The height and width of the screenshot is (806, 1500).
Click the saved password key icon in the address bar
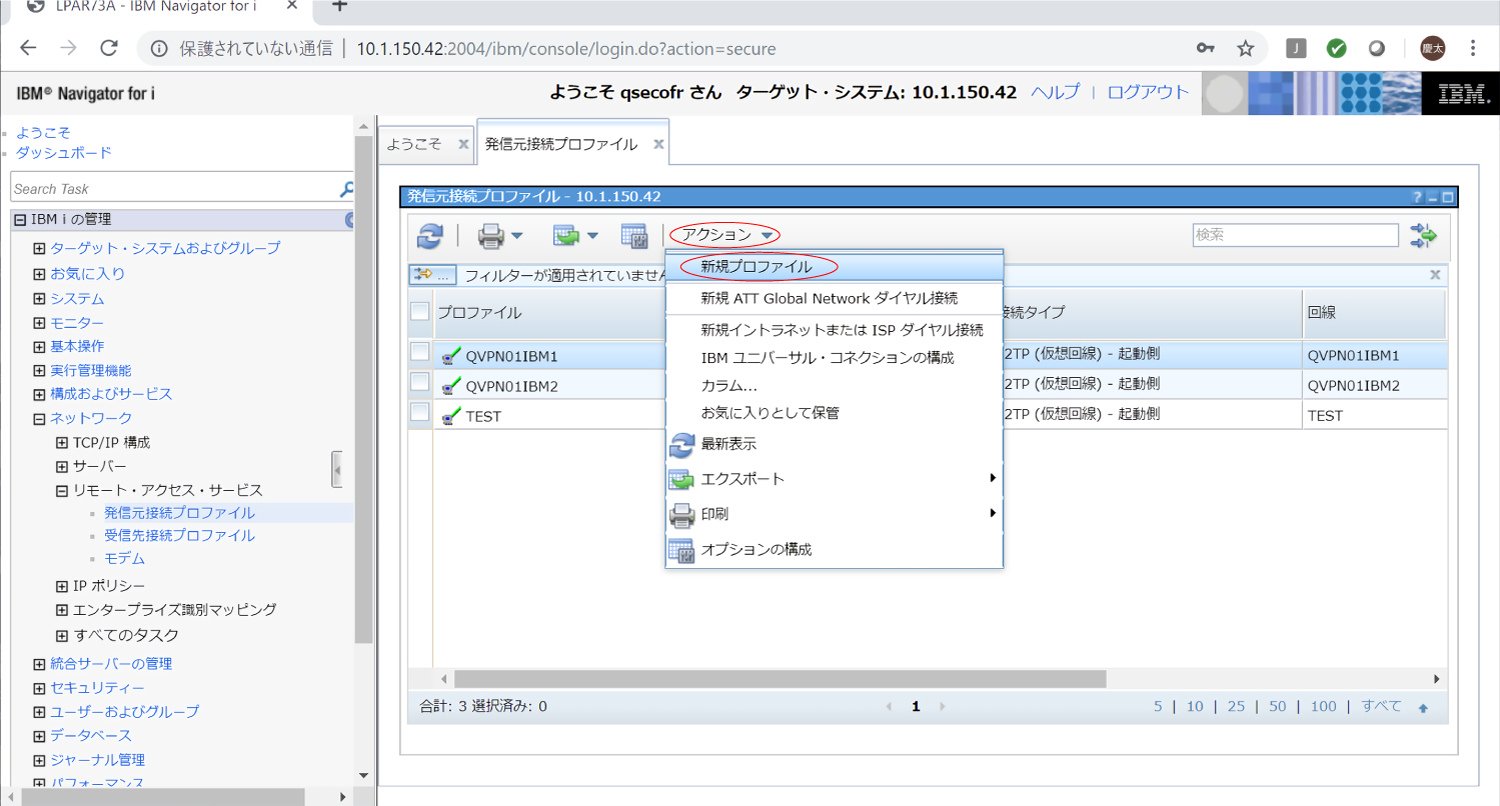pos(1205,48)
